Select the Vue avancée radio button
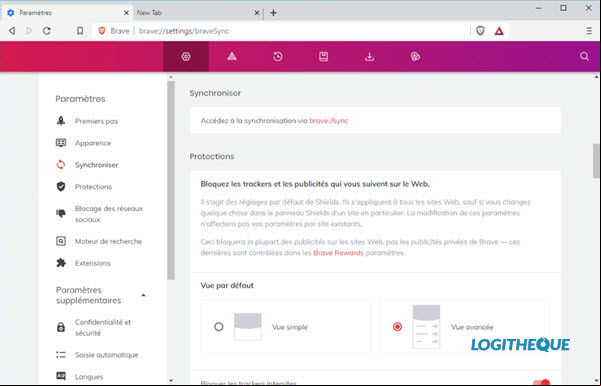Viewport: 601px width, 386px height. tap(397, 327)
